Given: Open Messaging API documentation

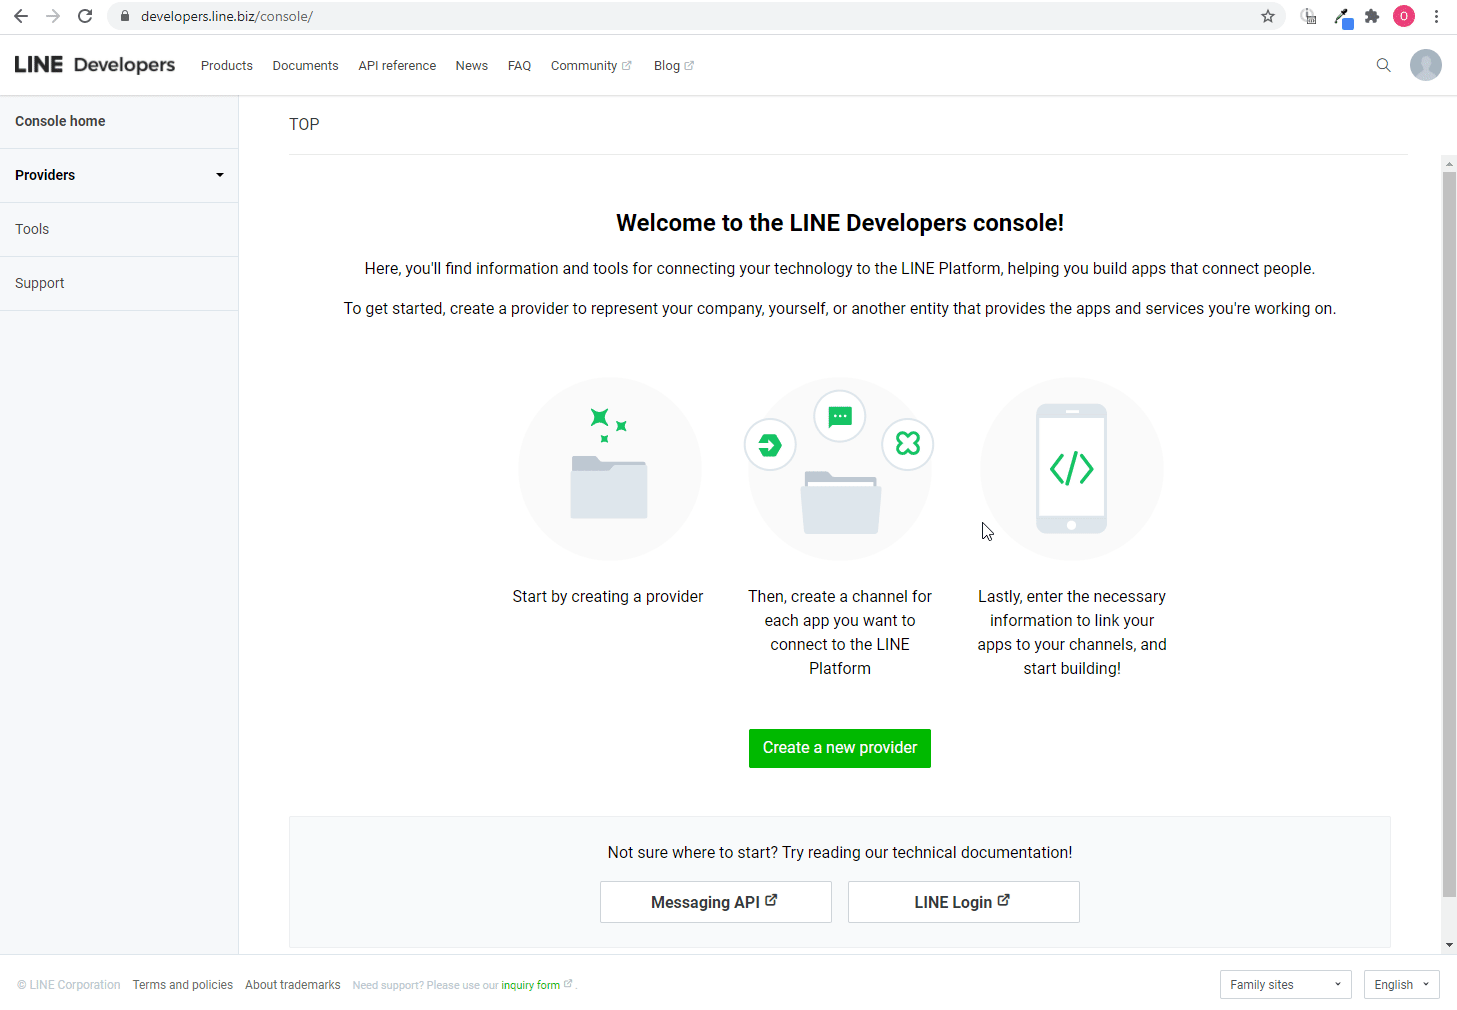Looking at the screenshot, I should point(716,902).
